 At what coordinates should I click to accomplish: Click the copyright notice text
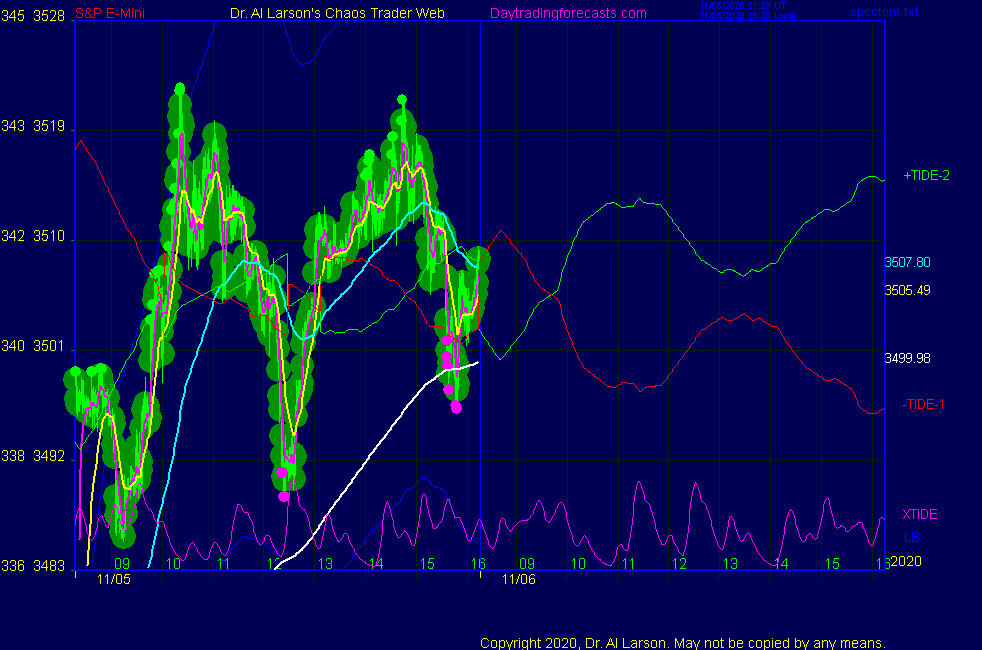point(683,642)
